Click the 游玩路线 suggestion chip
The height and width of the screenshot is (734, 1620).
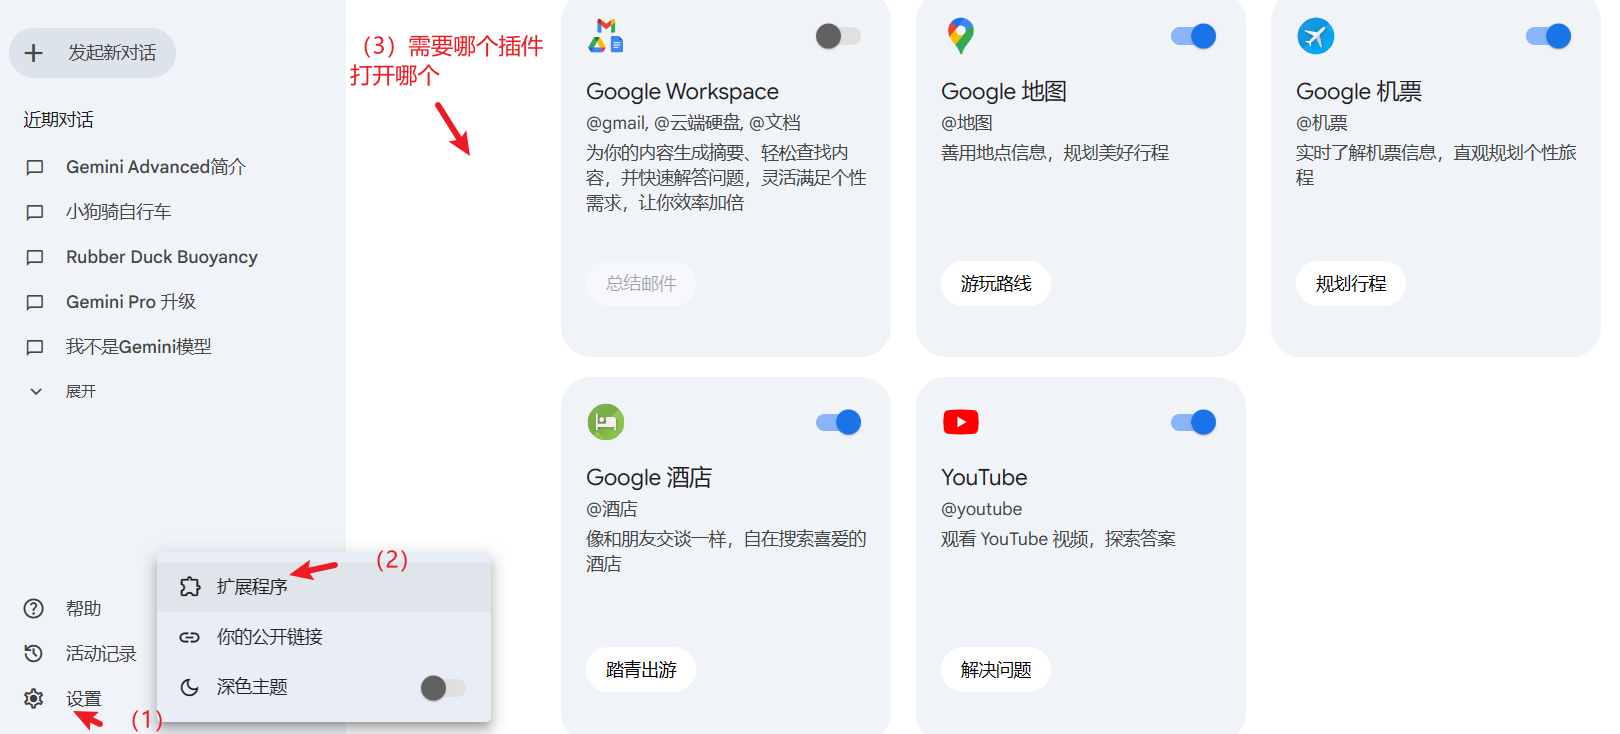996,284
